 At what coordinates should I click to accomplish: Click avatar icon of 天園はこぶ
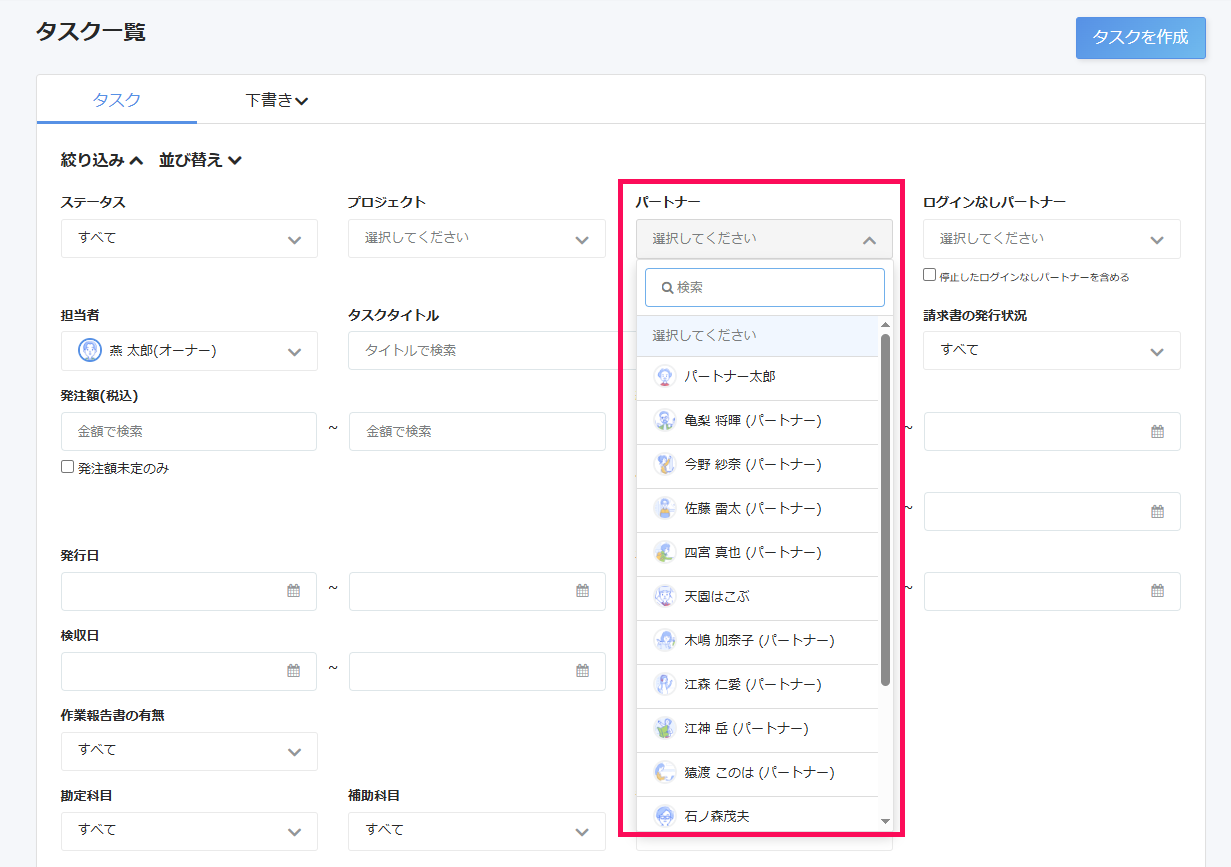(x=665, y=597)
